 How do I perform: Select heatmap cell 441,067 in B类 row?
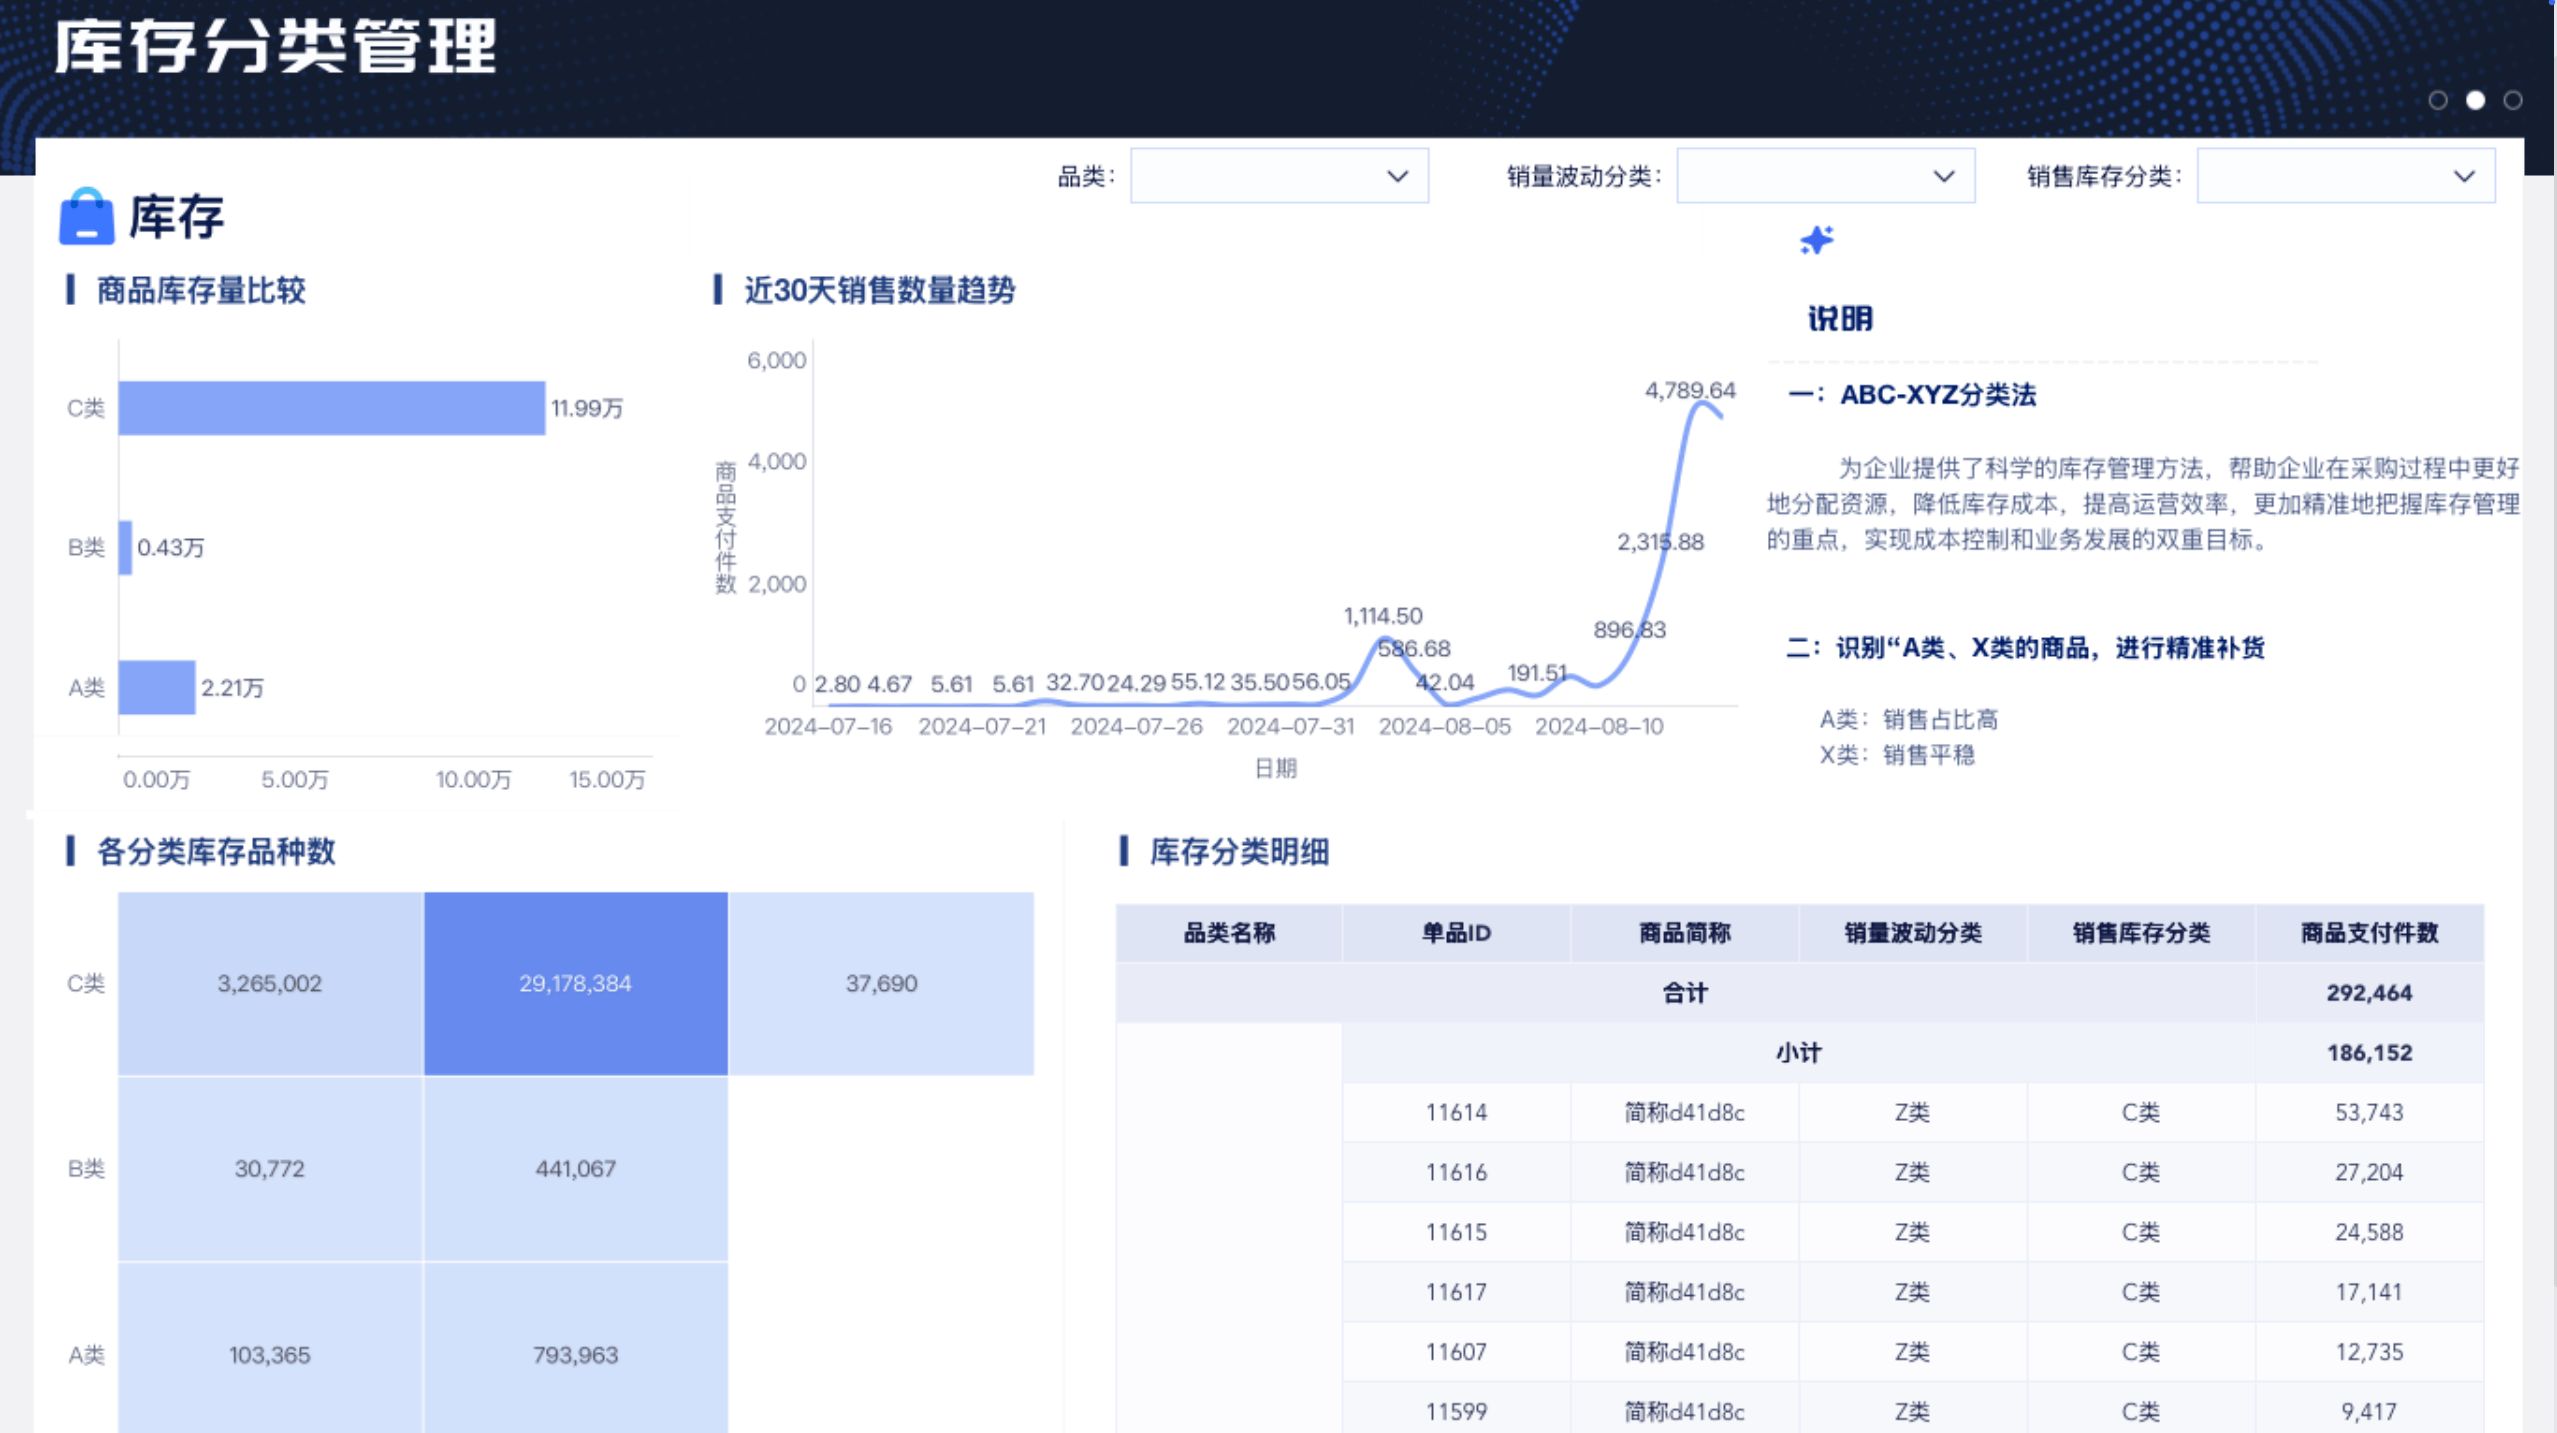[x=575, y=1168]
